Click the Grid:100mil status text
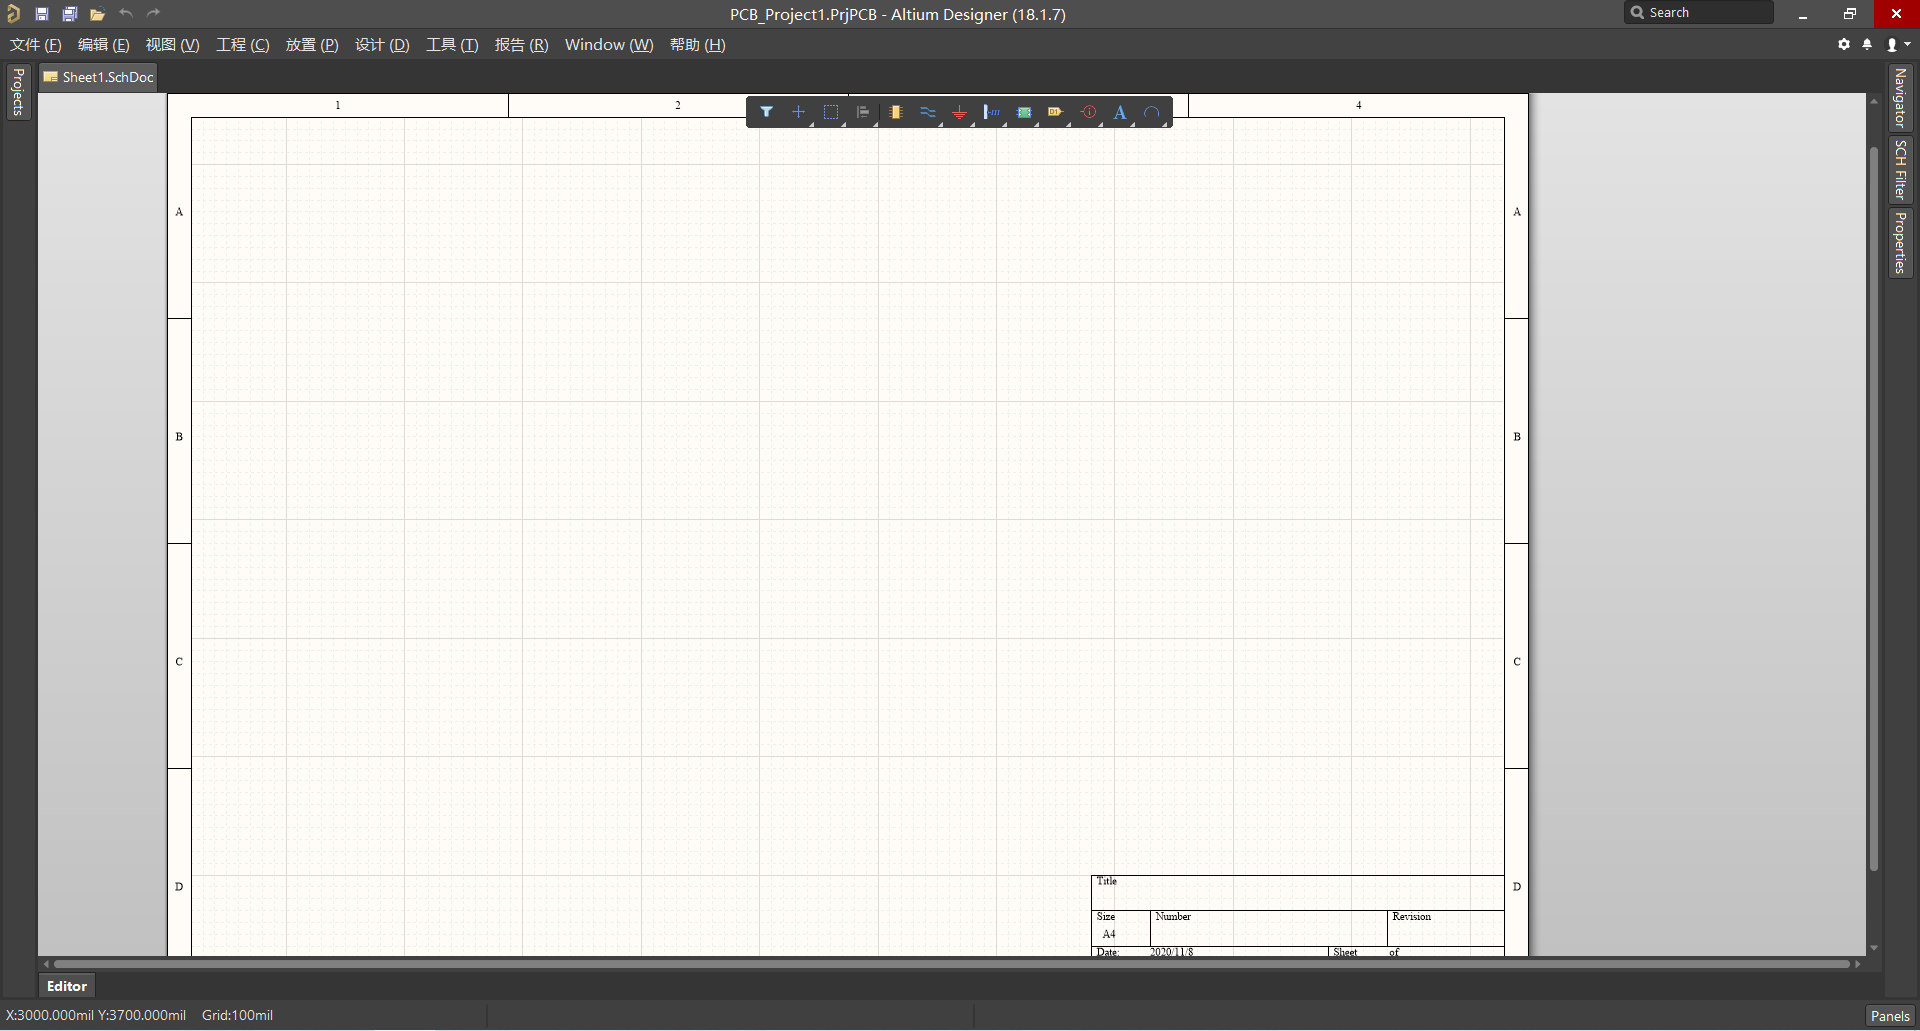Image resolution: width=1920 pixels, height=1031 pixels. (x=237, y=1015)
